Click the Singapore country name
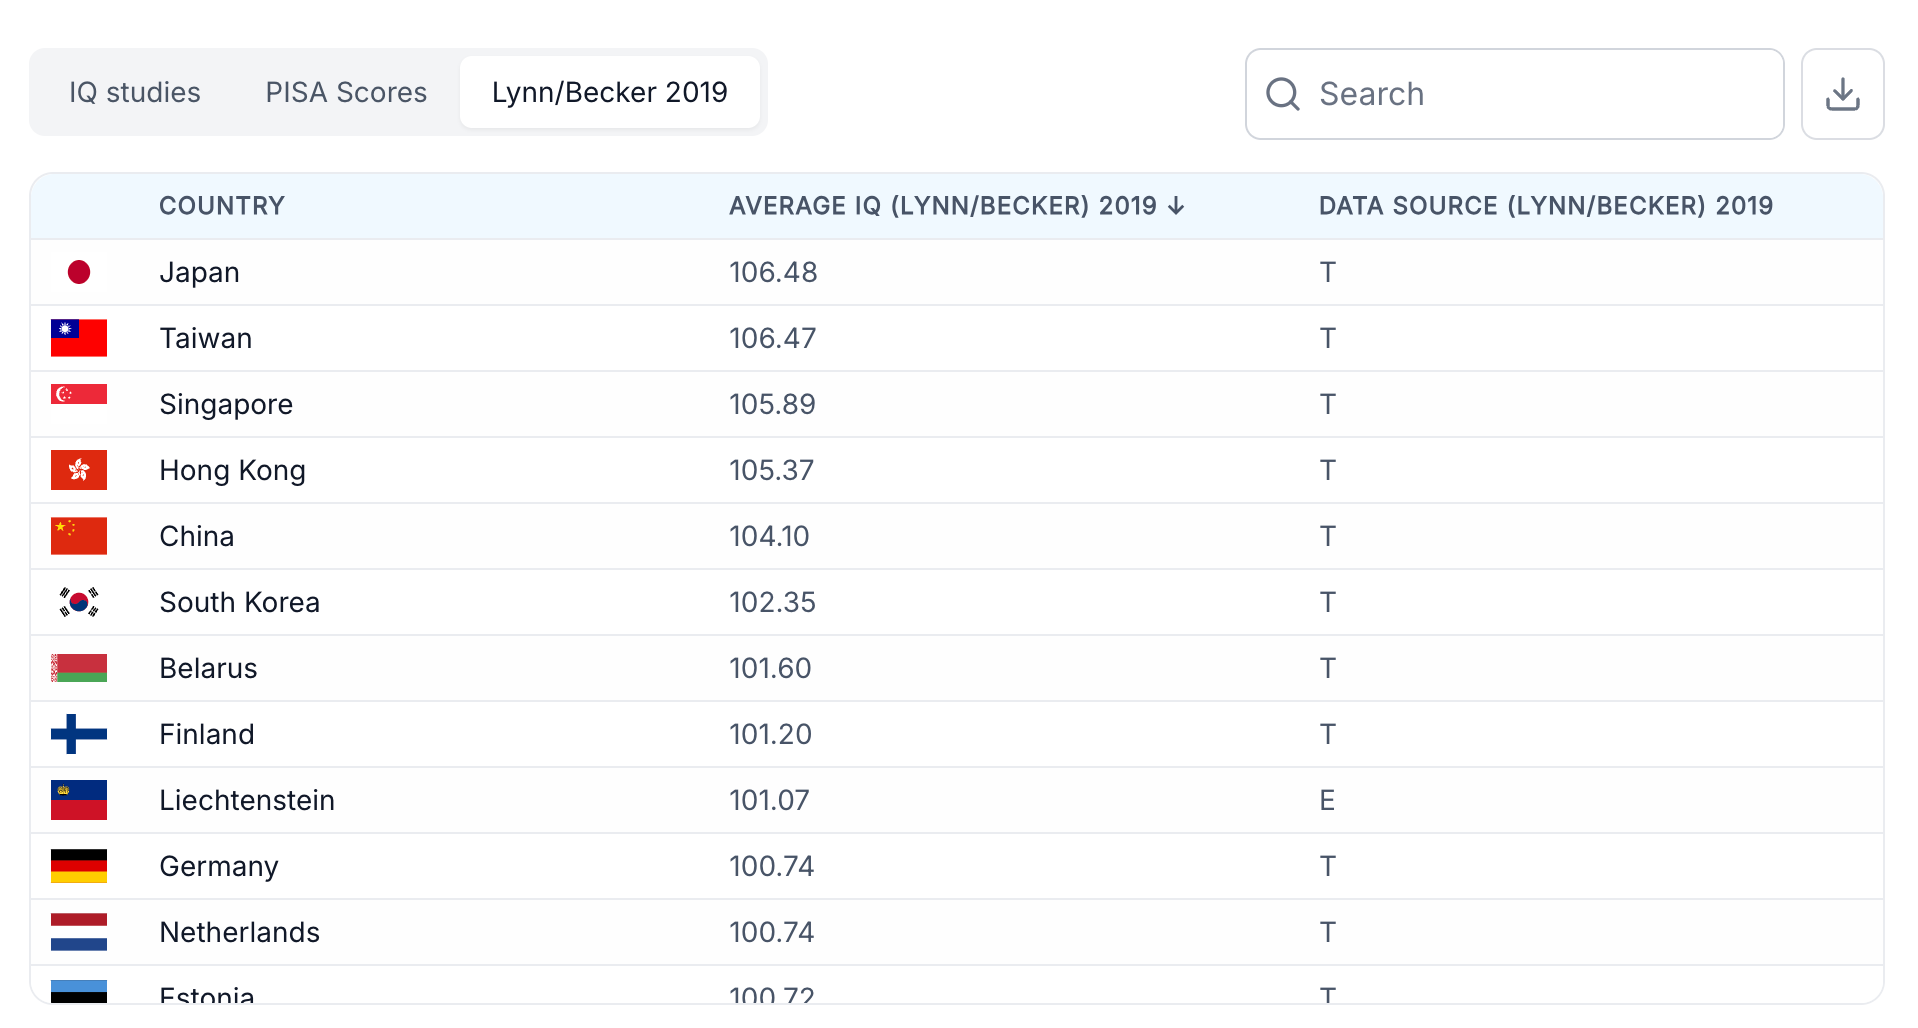1918x1028 pixels. pos(226,404)
